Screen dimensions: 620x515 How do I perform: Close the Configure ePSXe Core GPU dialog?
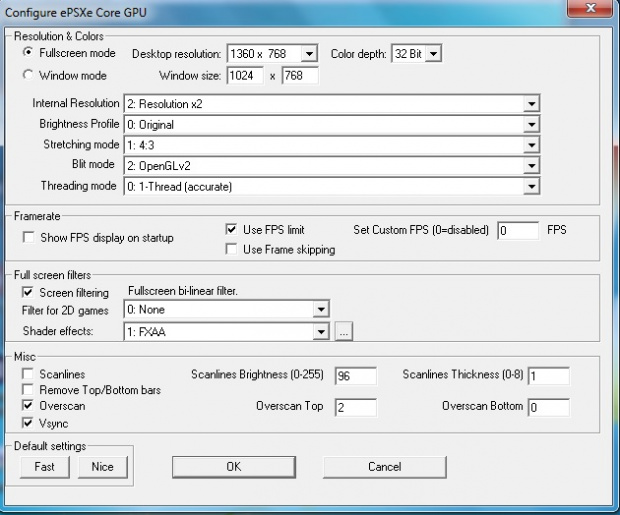click(591, 8)
